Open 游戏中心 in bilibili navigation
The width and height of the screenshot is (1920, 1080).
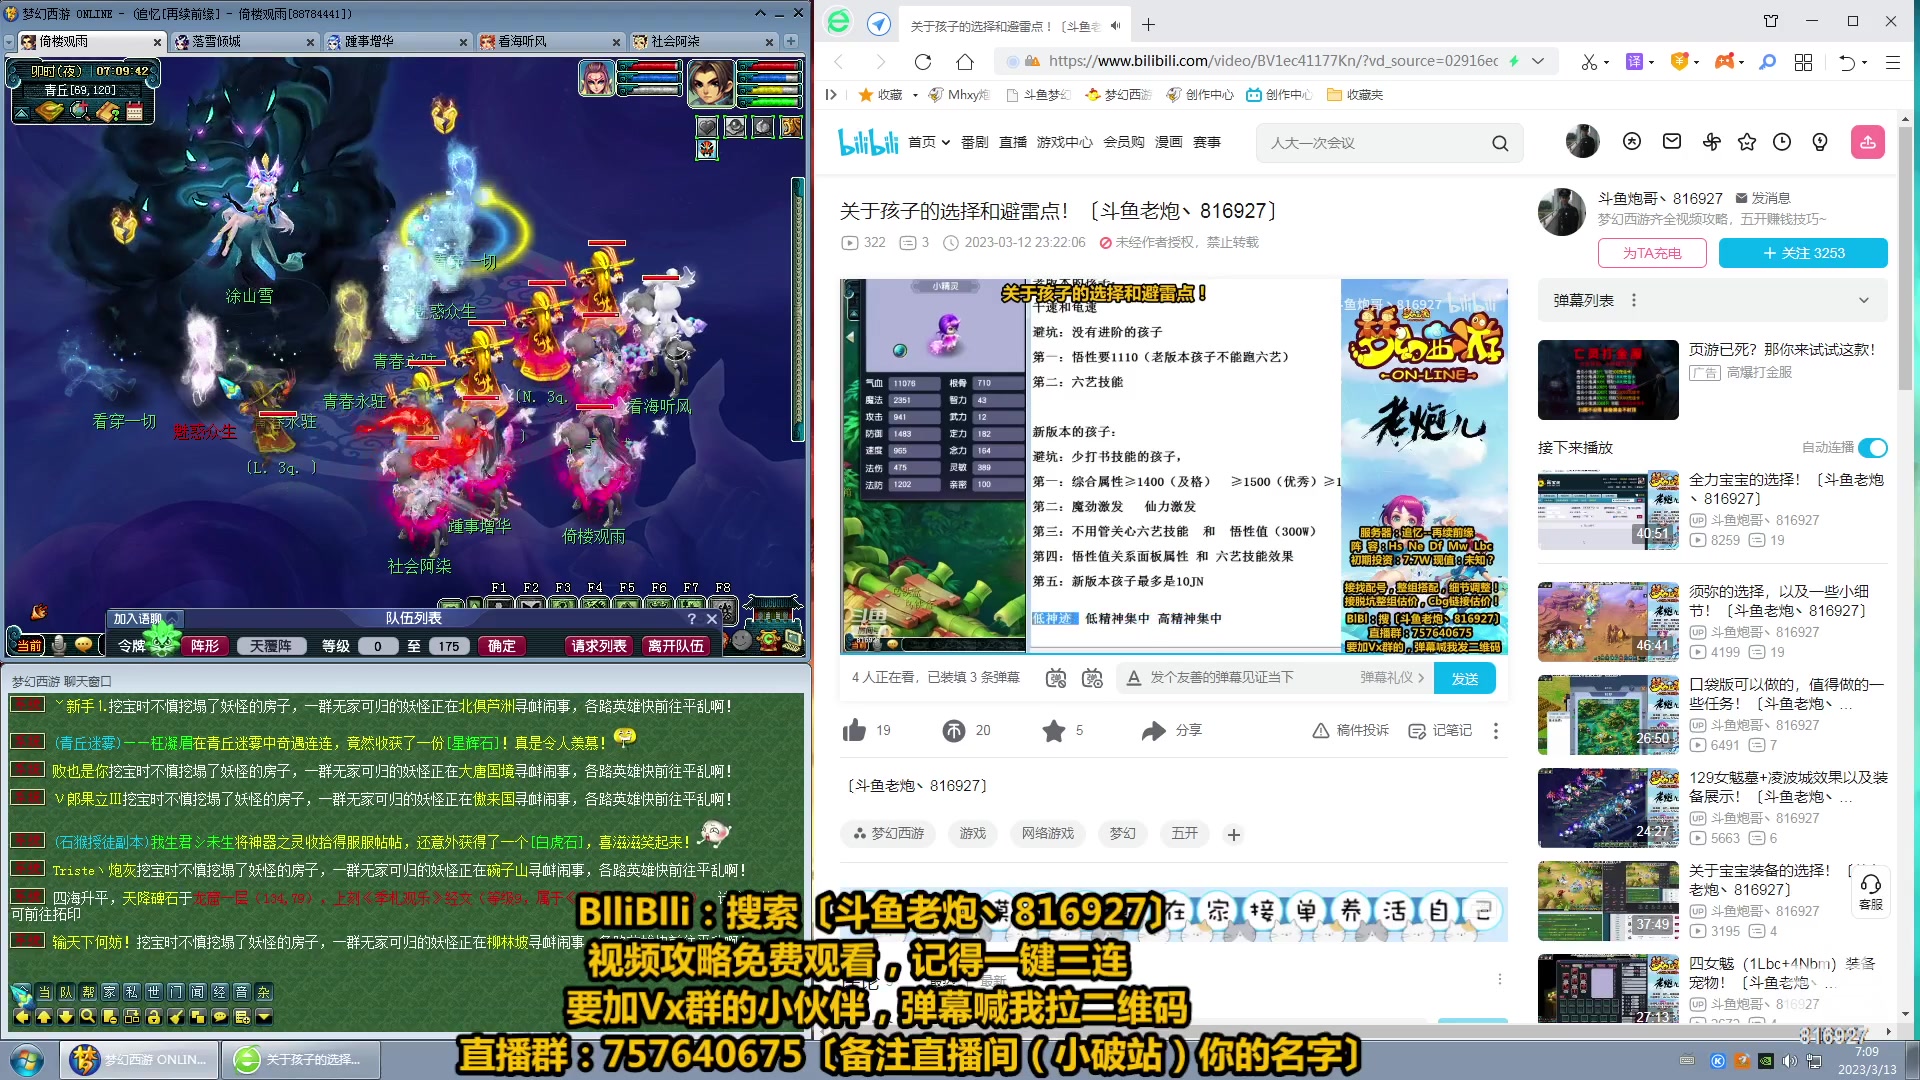[1065, 142]
